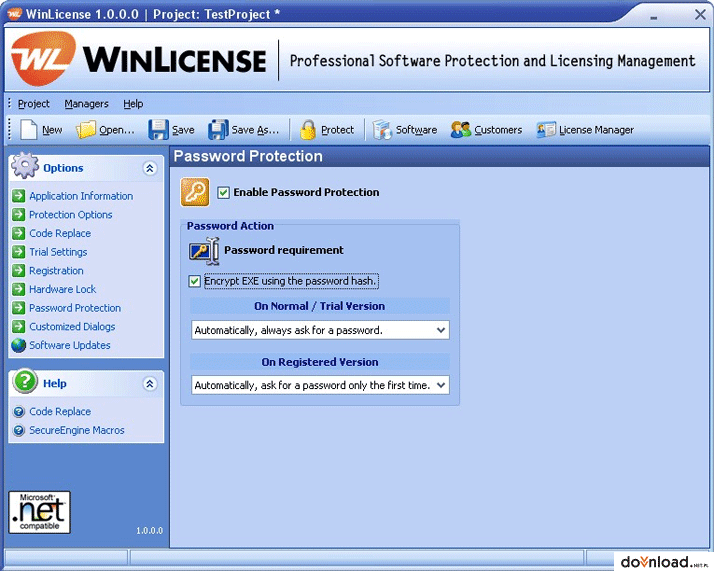This screenshot has width=714, height=571.
Task: Click the arrow icon beside Registration
Action: (19, 270)
